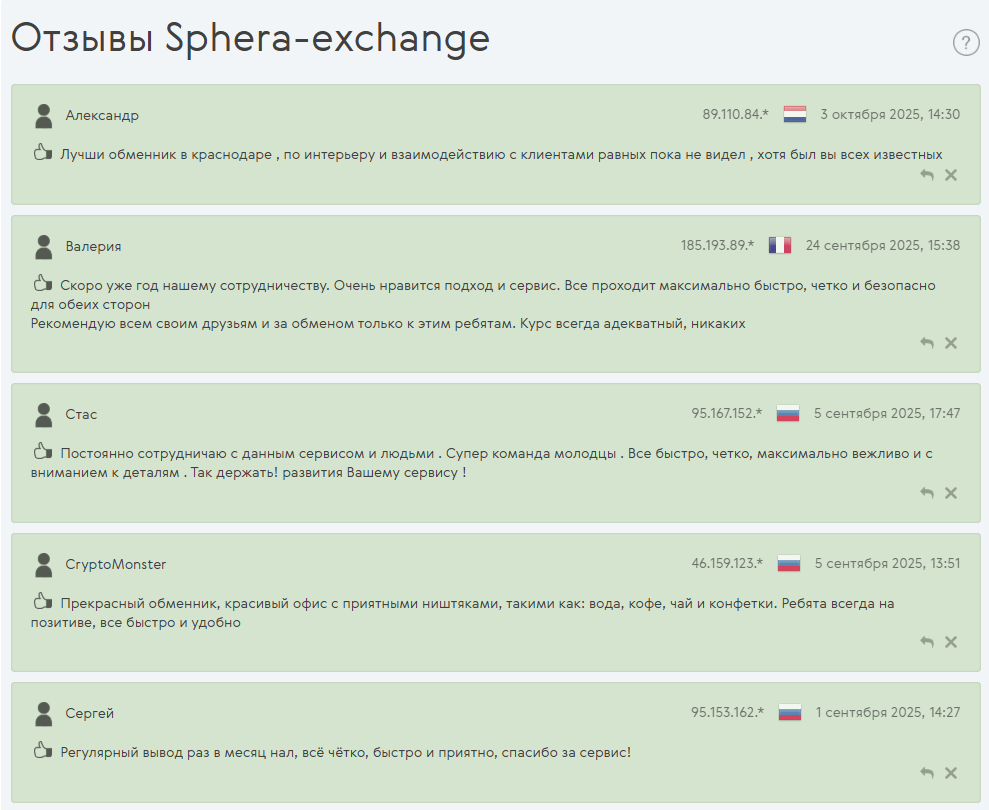The width and height of the screenshot is (989, 810).
Task: Click Валерия's user avatar icon
Action: [43, 246]
